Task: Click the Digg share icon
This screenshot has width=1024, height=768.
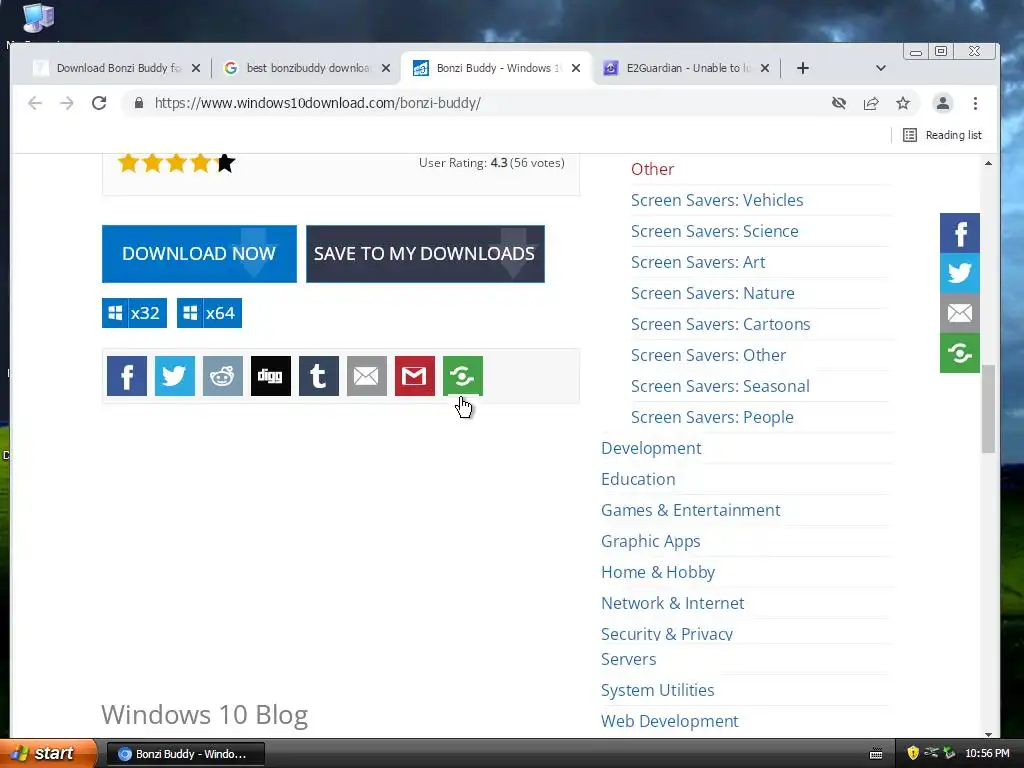Action: point(270,376)
